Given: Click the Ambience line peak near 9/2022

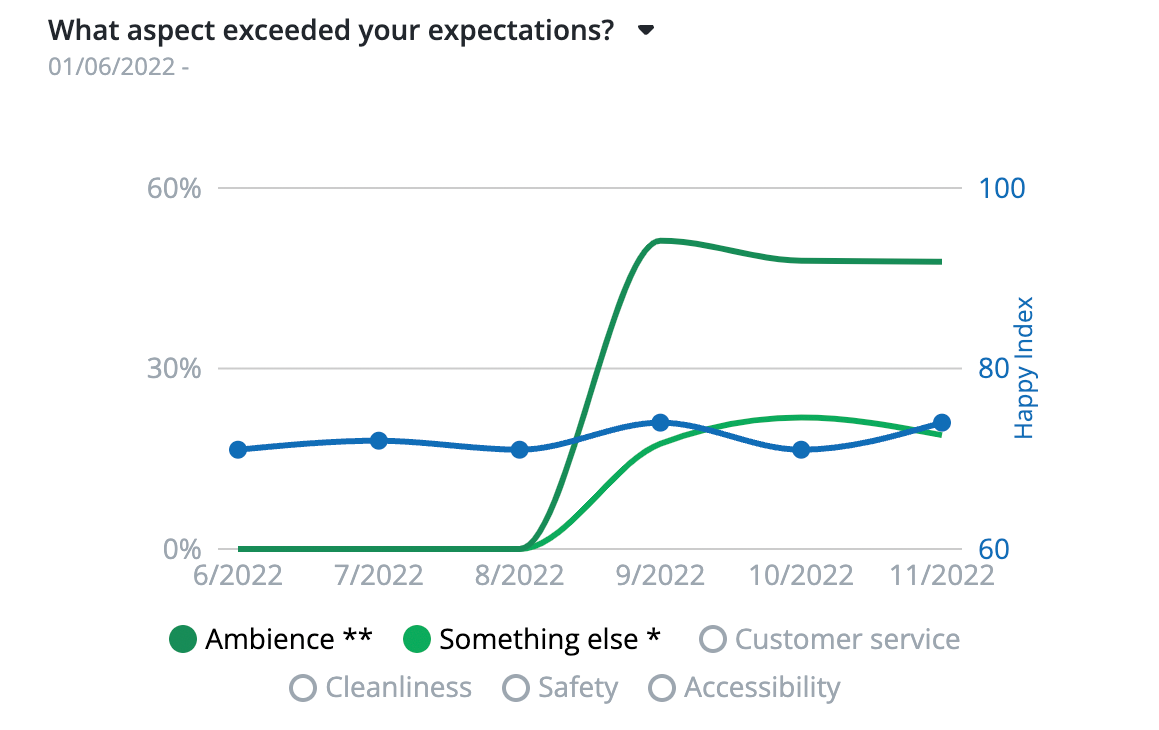Looking at the screenshot, I should tap(660, 240).
